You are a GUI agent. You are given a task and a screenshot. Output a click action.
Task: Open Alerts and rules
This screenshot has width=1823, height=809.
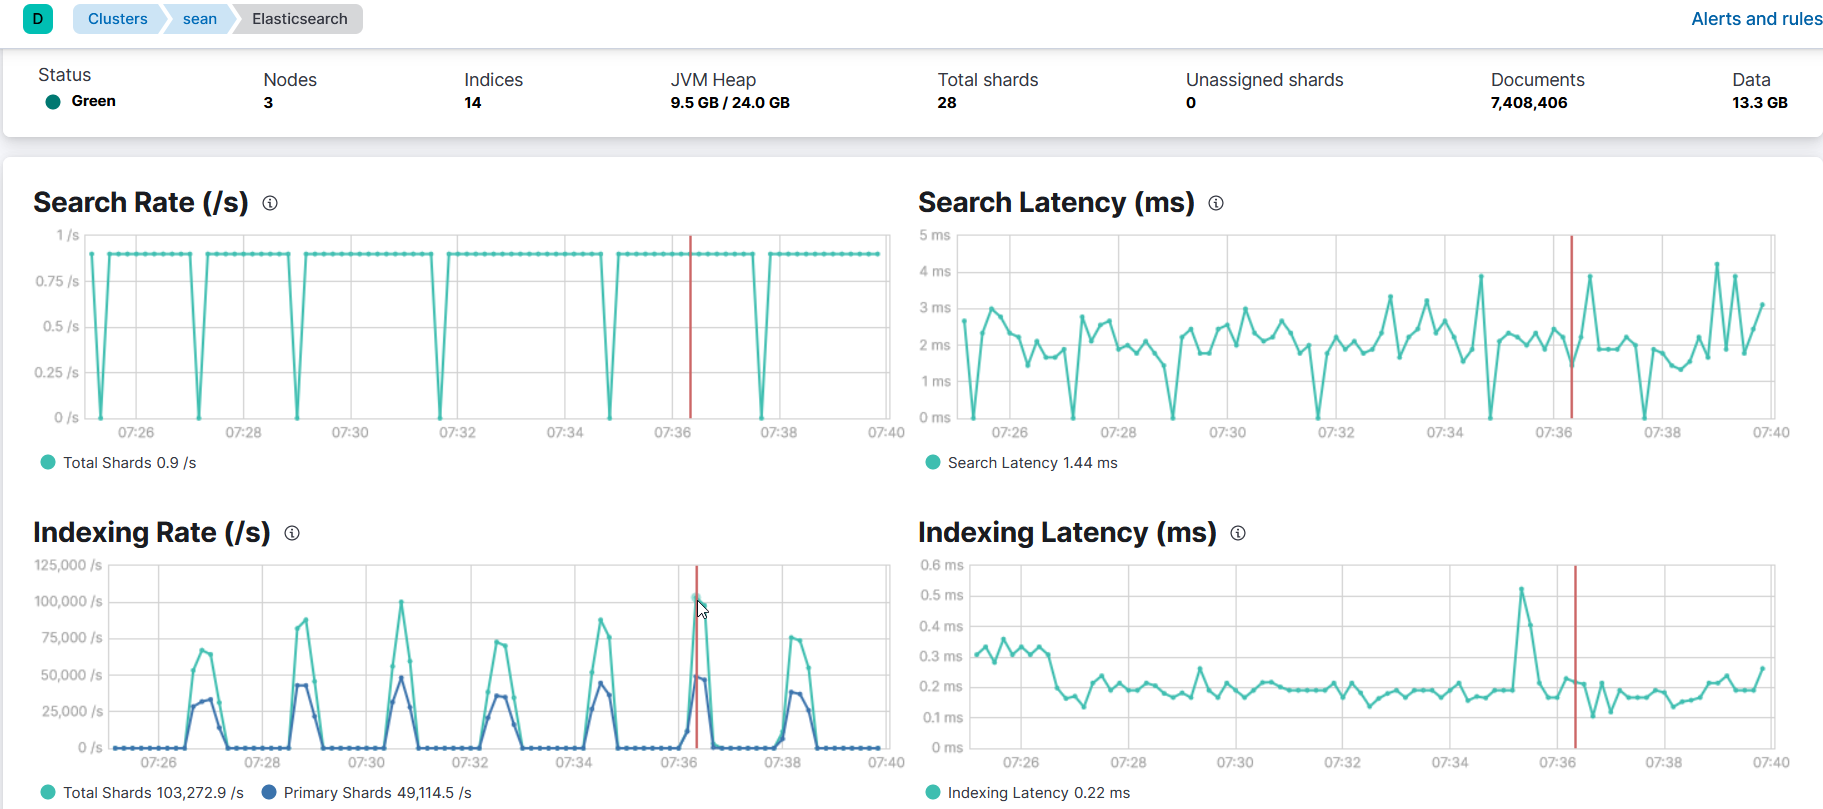click(1756, 19)
